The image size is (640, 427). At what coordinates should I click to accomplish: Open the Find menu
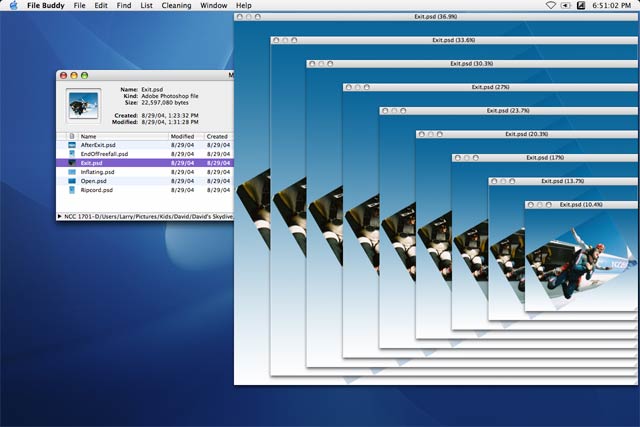click(x=124, y=5)
